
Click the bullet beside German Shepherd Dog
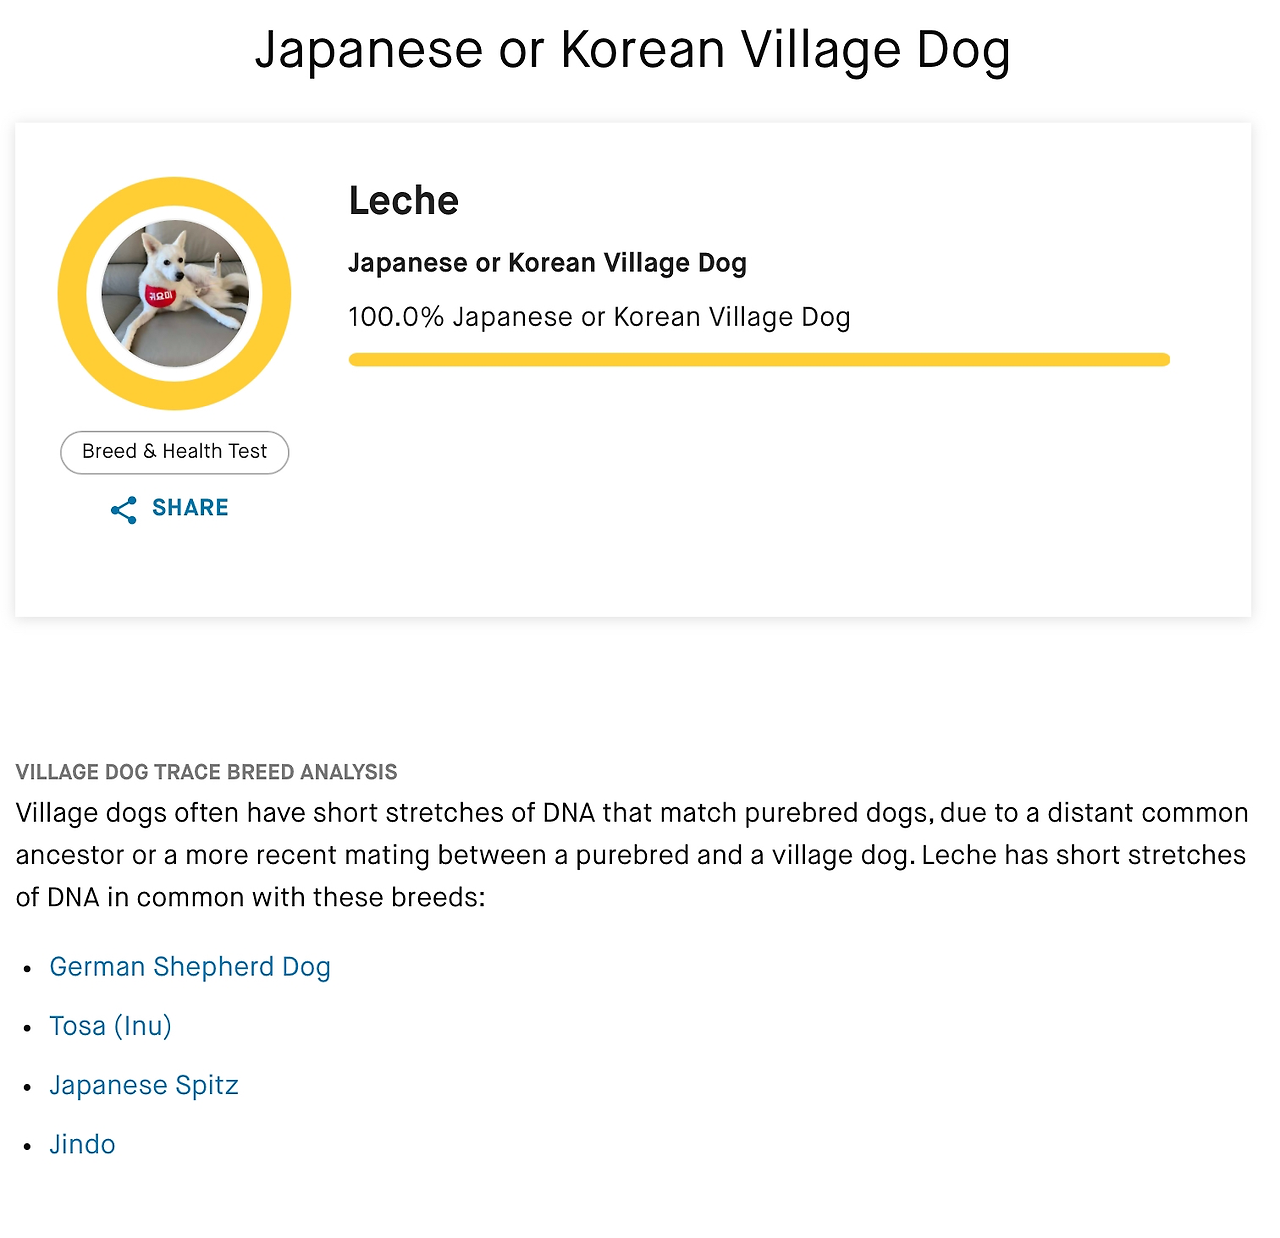28,969
